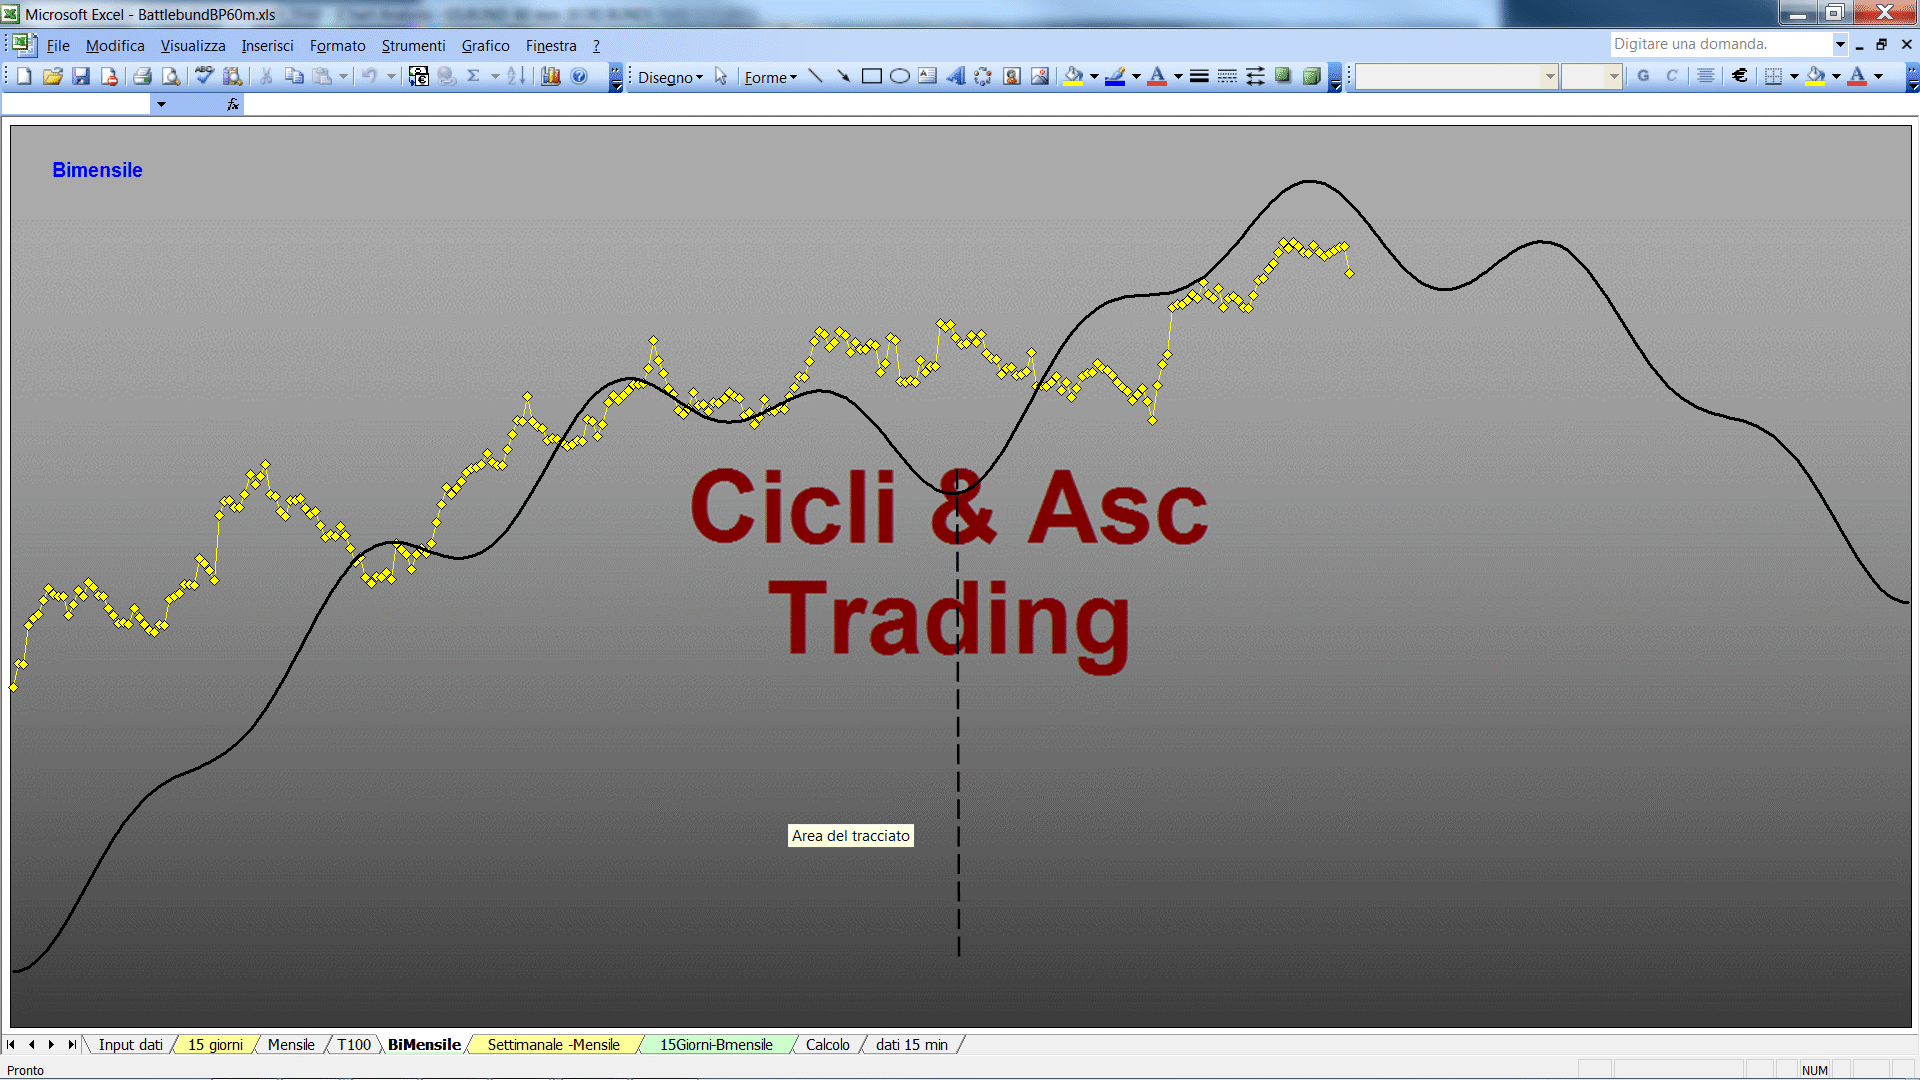1920x1080 pixels.
Task: Click the AutoSum sigma icon
Action: point(474,76)
